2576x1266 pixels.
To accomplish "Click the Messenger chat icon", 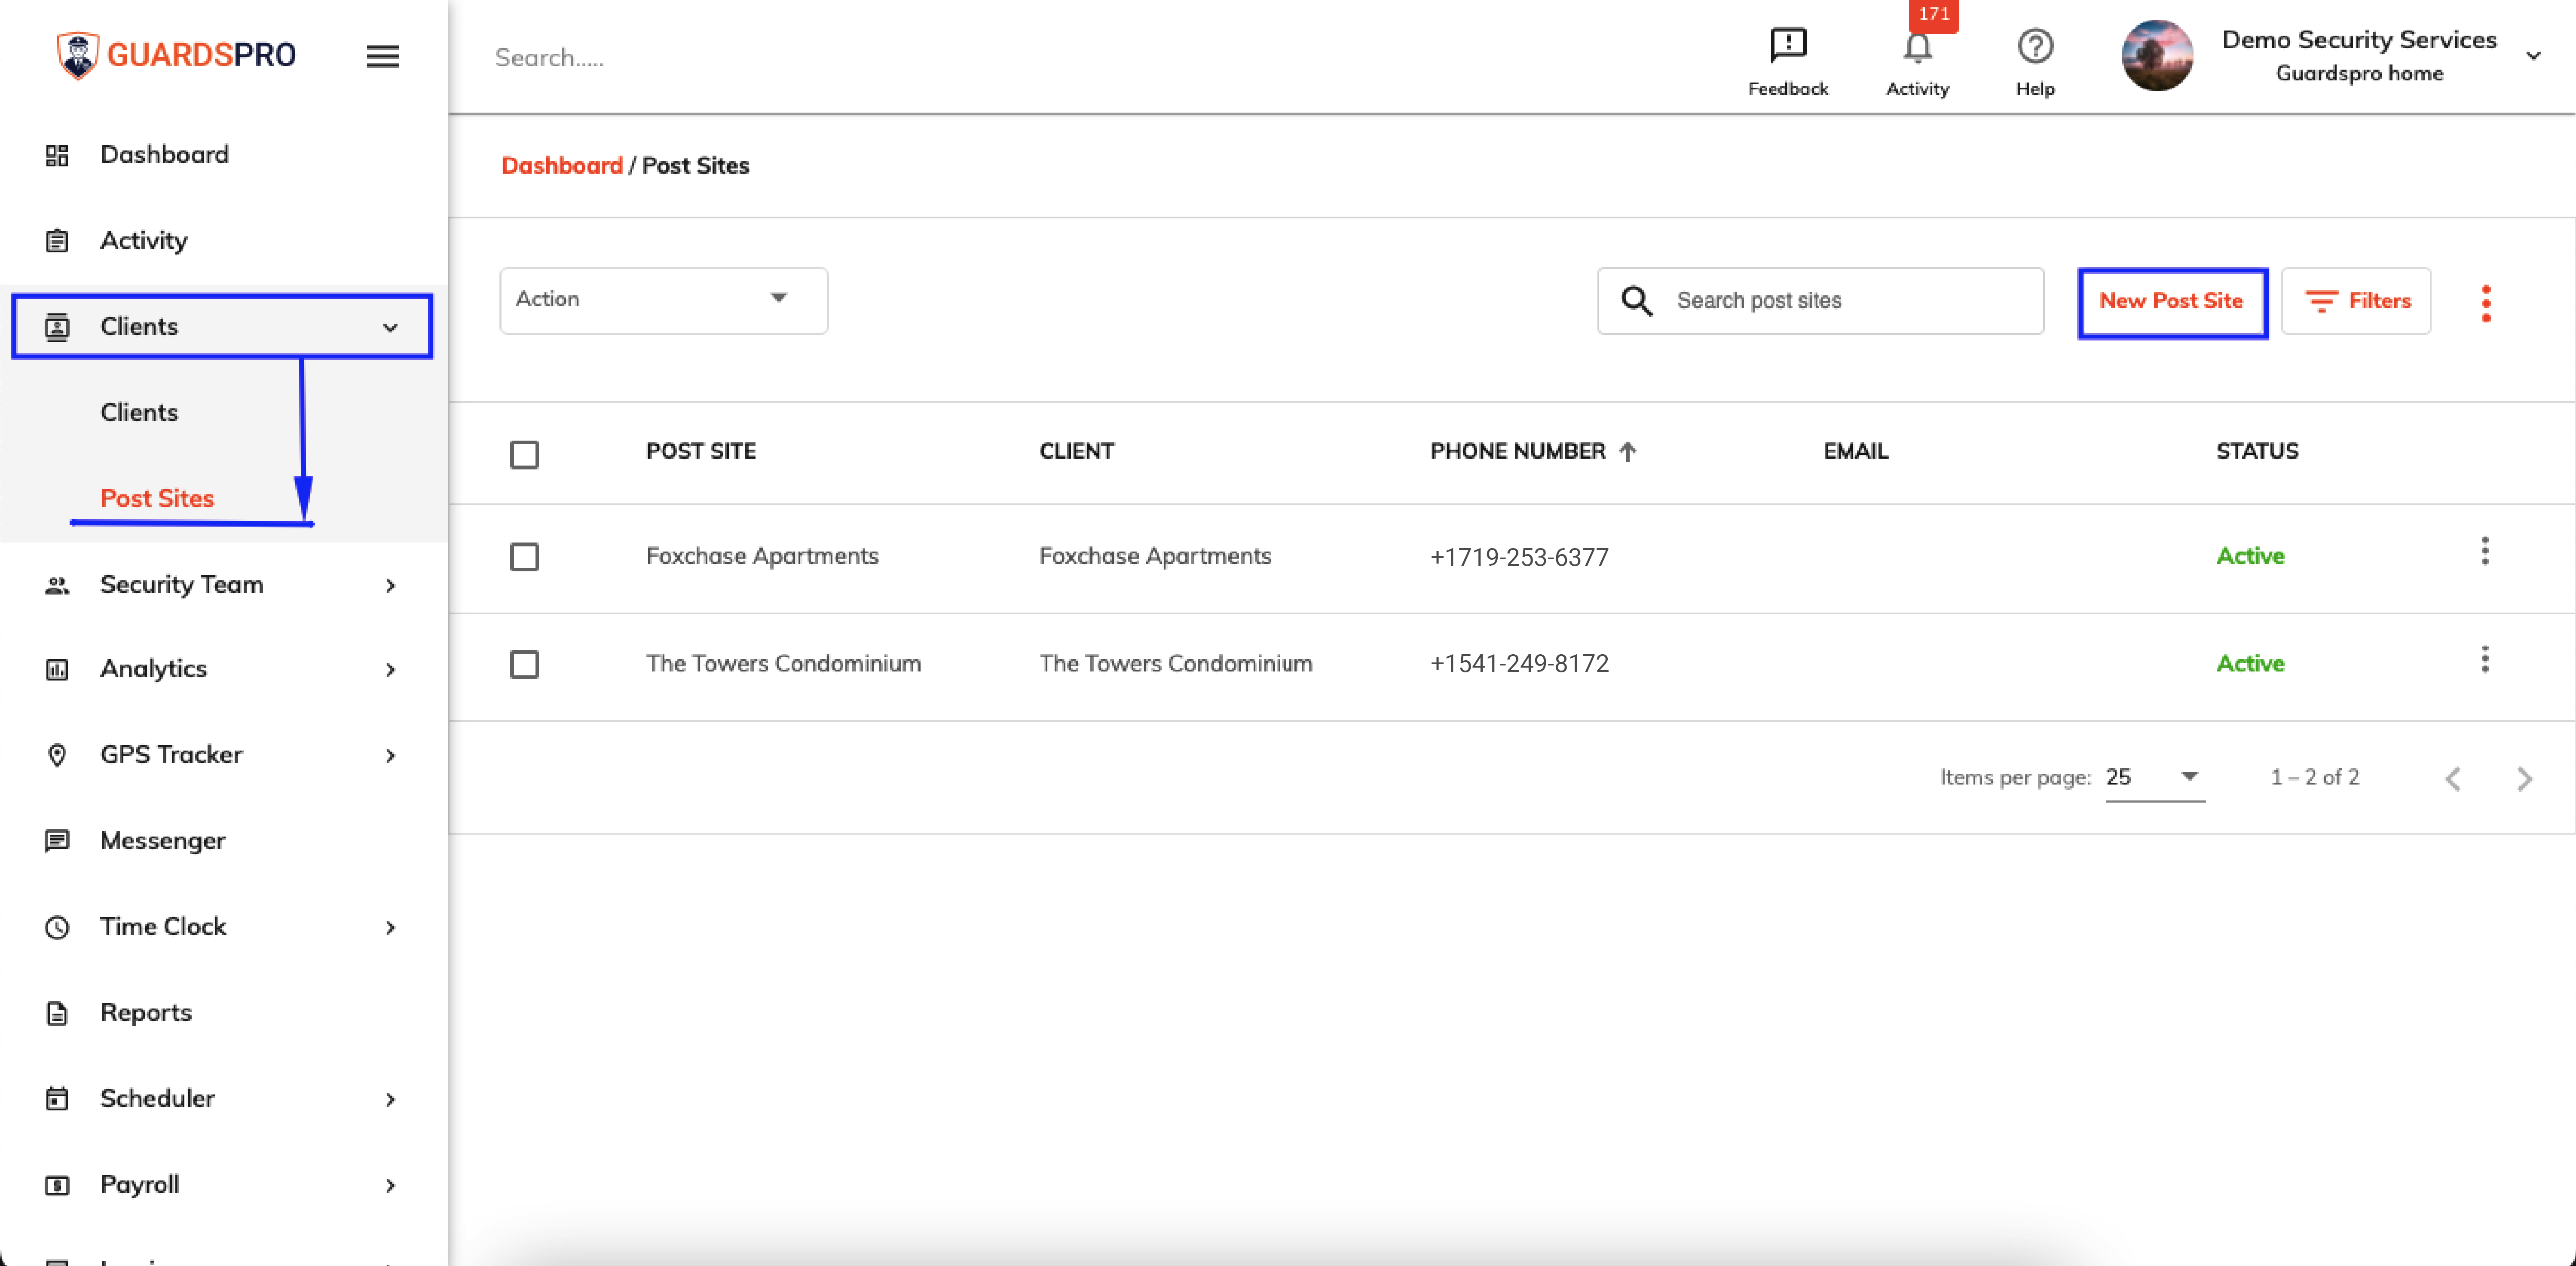I will (x=57, y=841).
